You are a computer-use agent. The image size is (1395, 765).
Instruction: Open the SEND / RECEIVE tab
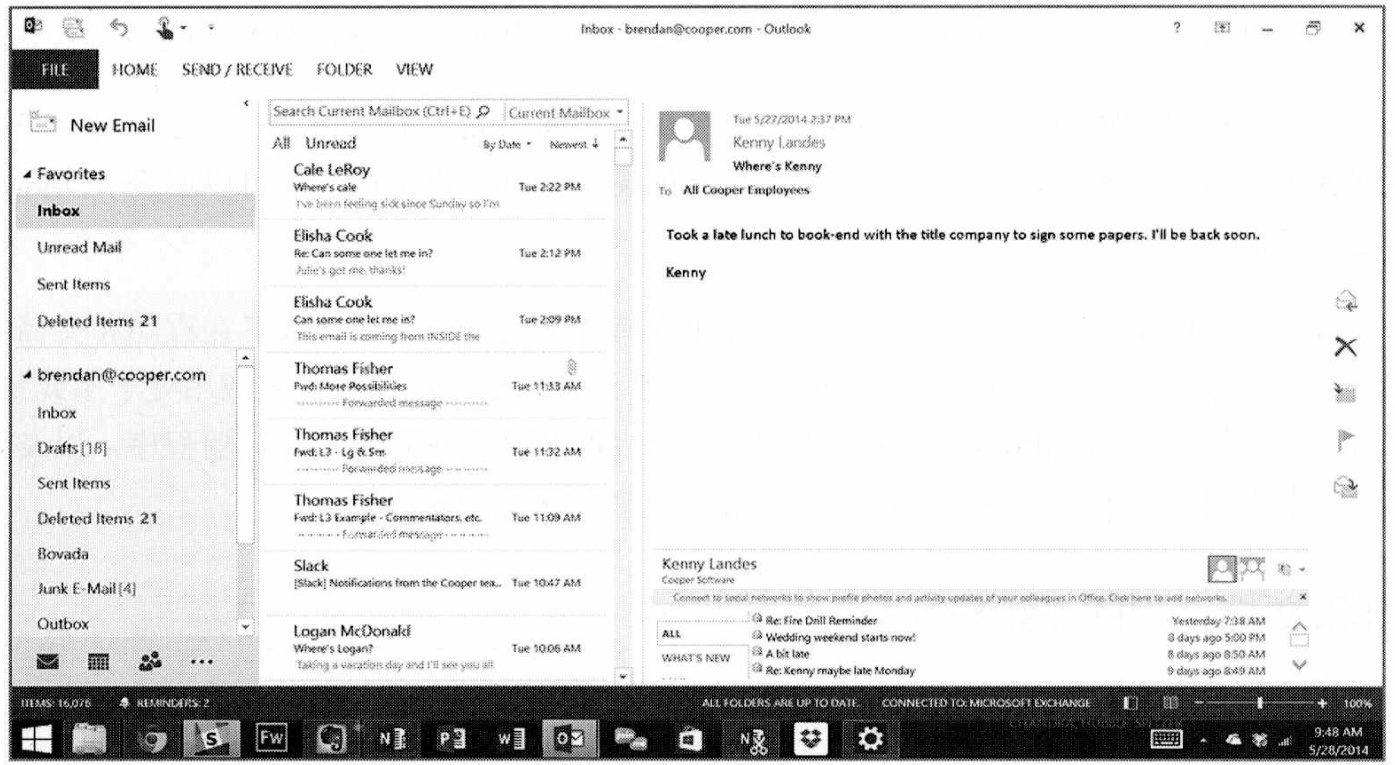pyautogui.click(x=237, y=70)
